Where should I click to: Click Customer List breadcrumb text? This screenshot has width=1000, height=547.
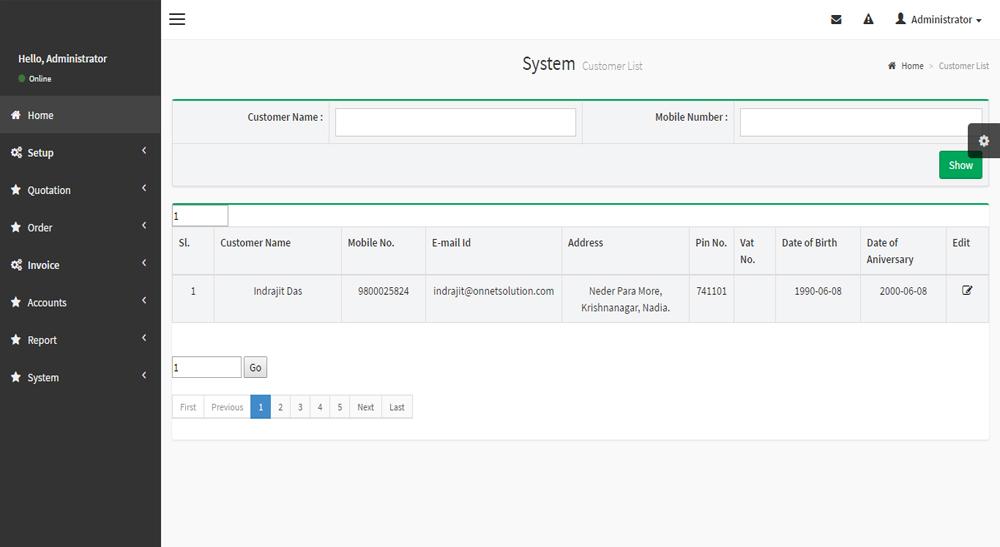tap(964, 66)
